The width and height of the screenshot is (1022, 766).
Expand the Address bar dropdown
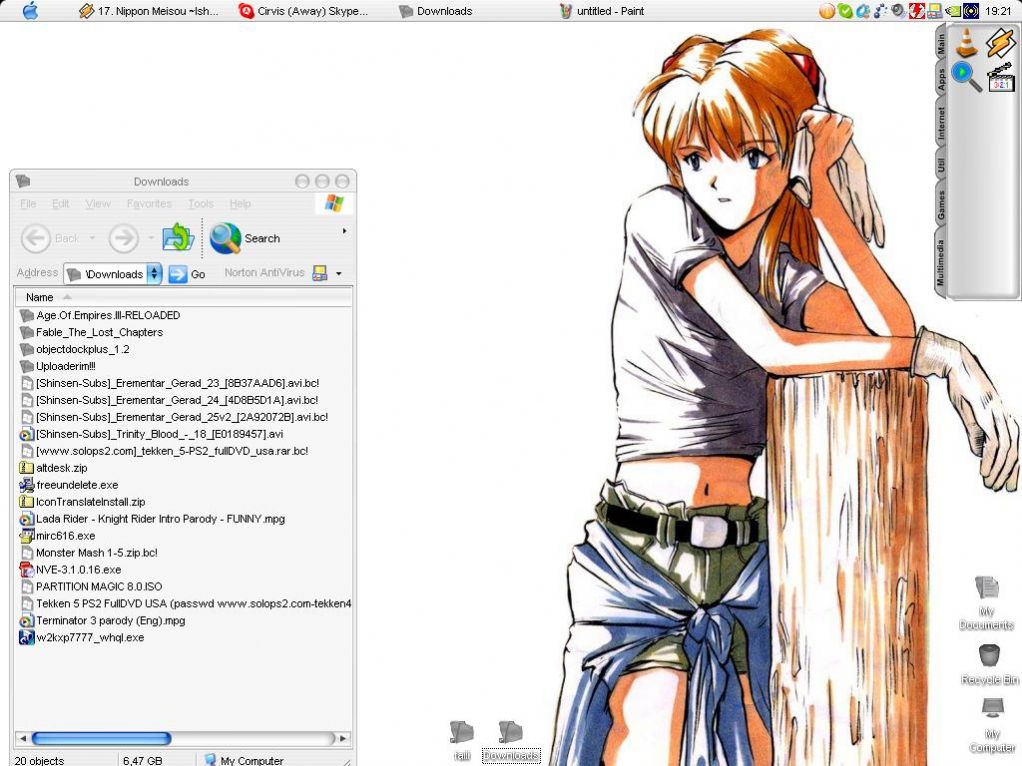[x=154, y=274]
